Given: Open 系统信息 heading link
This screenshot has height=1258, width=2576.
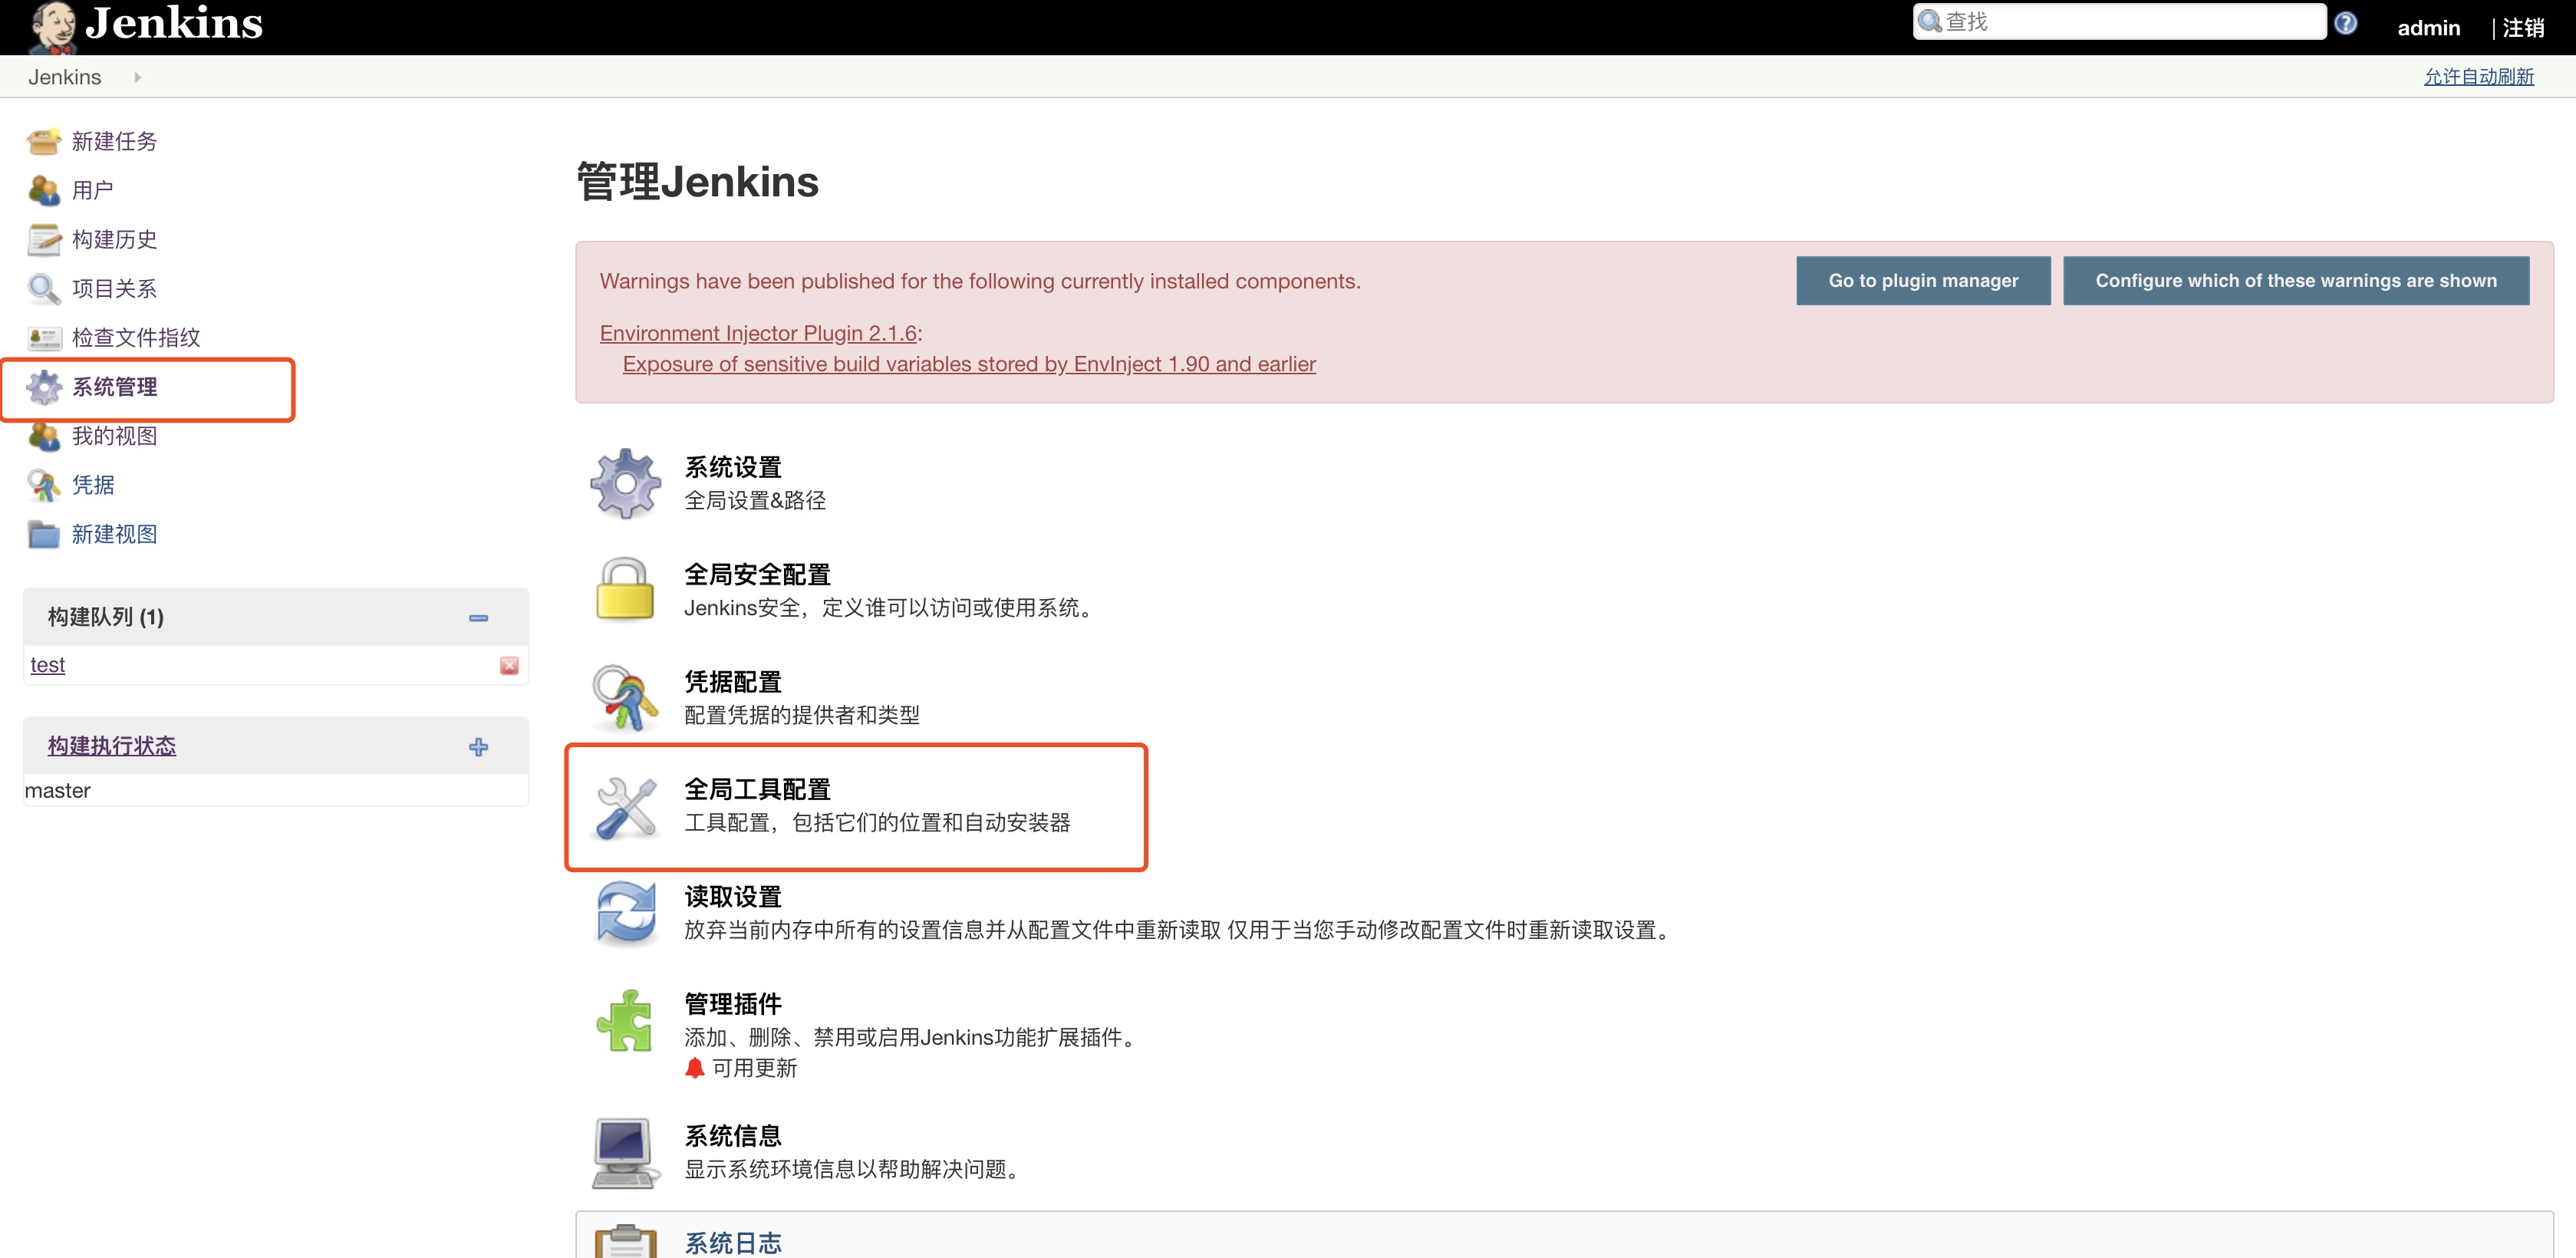Looking at the screenshot, I should click(733, 1136).
